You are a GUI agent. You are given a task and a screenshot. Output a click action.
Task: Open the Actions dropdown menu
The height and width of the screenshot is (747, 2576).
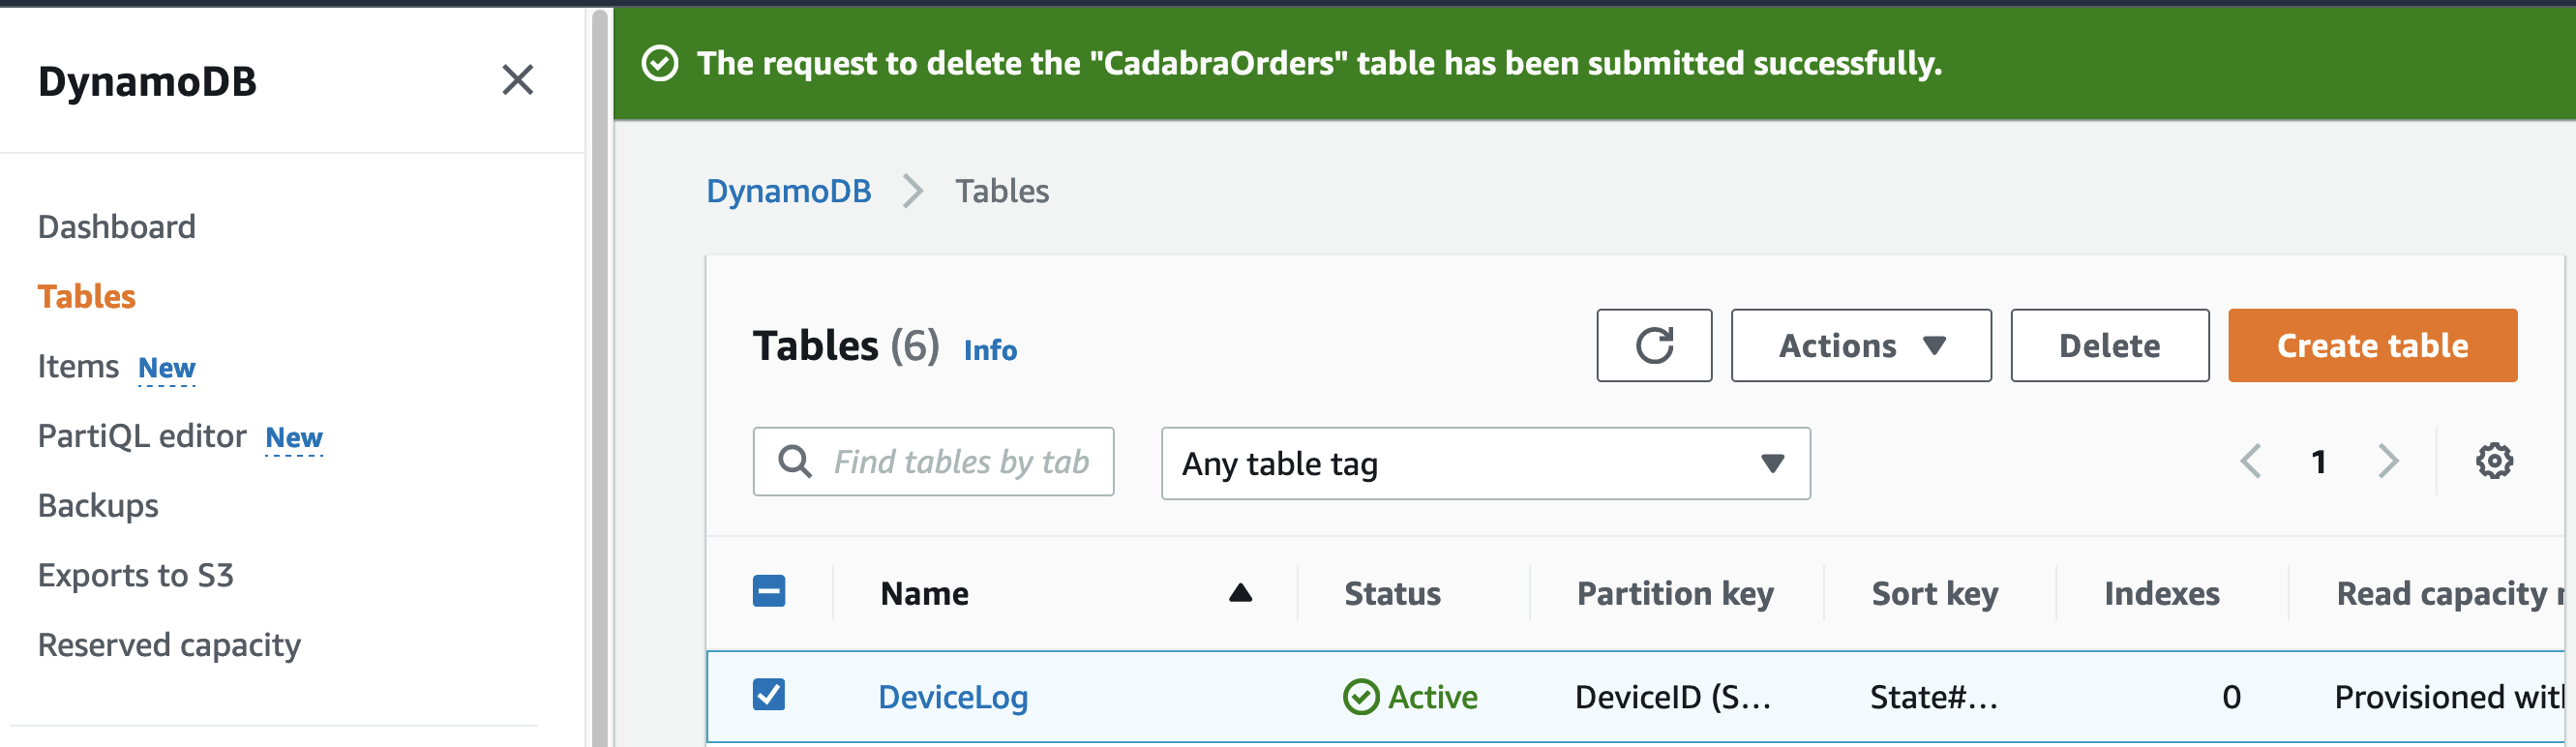[1860, 346]
